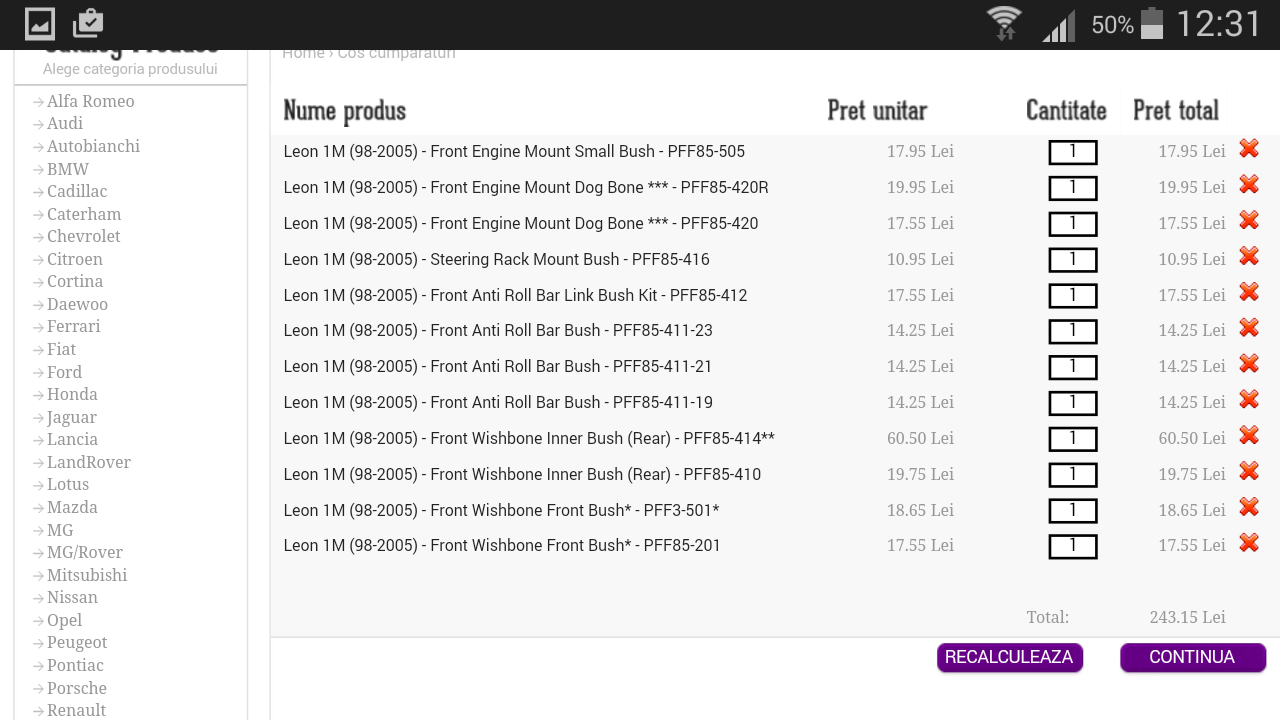Click the Cantitate column header
Screen dimensions: 1280x720
click(x=1066, y=110)
